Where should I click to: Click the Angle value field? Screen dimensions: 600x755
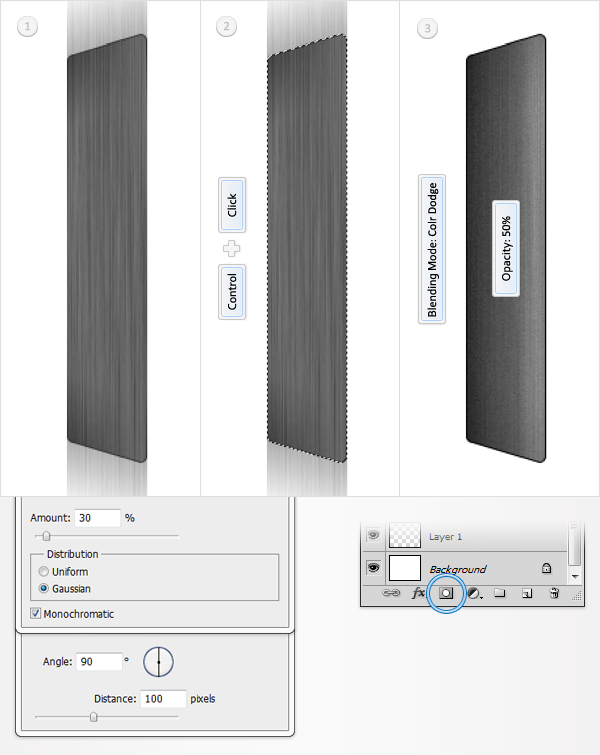(99, 662)
